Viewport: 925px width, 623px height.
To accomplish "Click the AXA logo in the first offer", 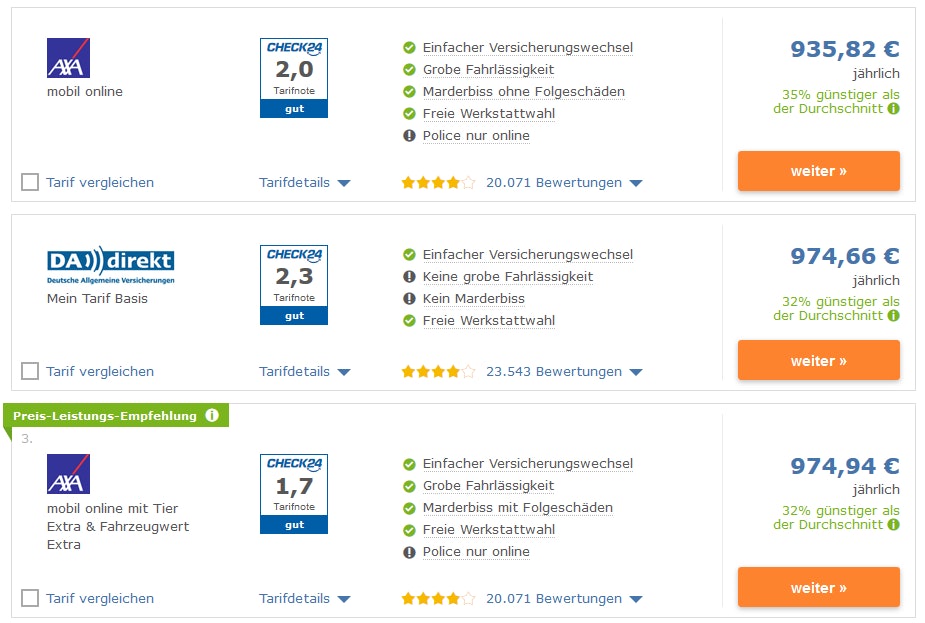I will [x=68, y=58].
